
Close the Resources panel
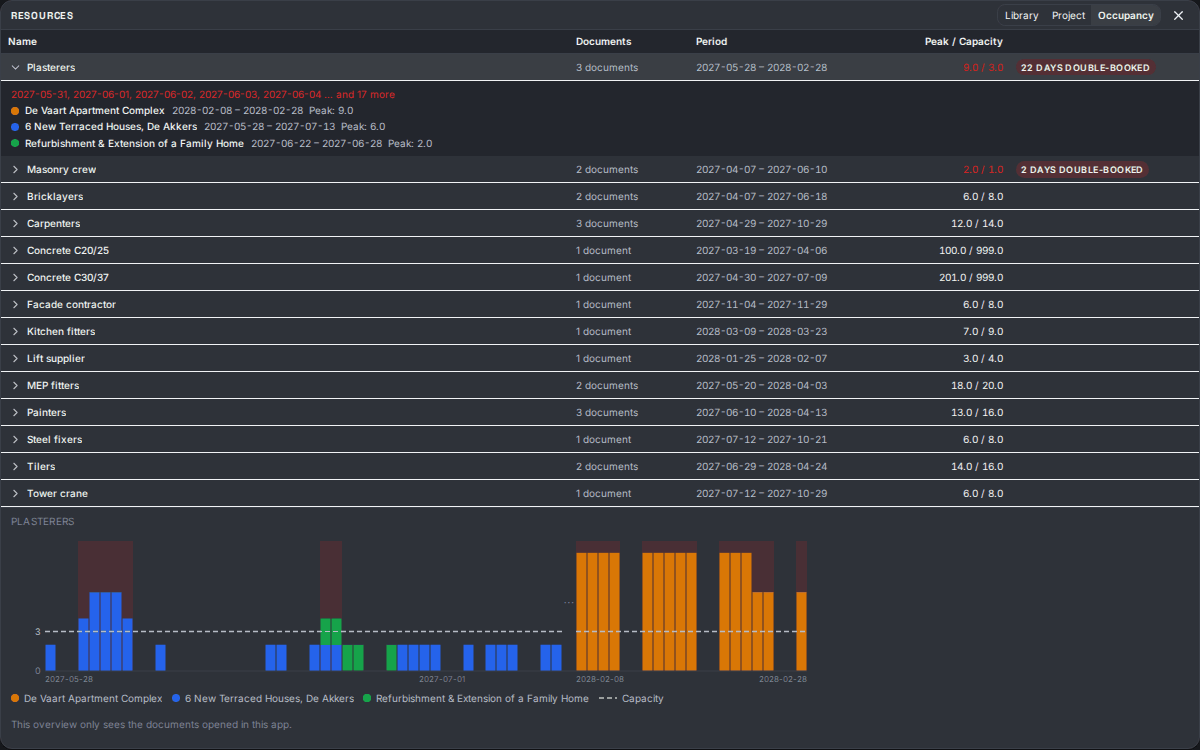click(1178, 15)
